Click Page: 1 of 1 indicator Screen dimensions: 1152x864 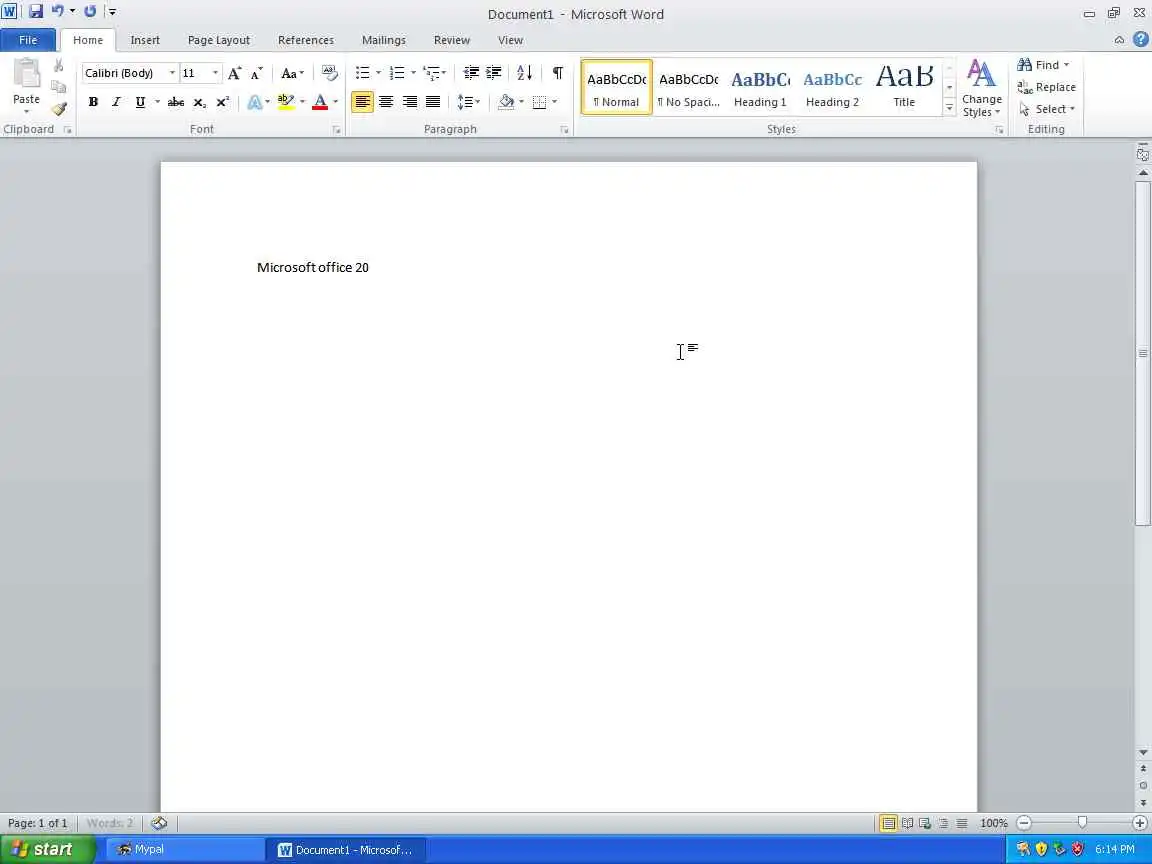pos(37,823)
